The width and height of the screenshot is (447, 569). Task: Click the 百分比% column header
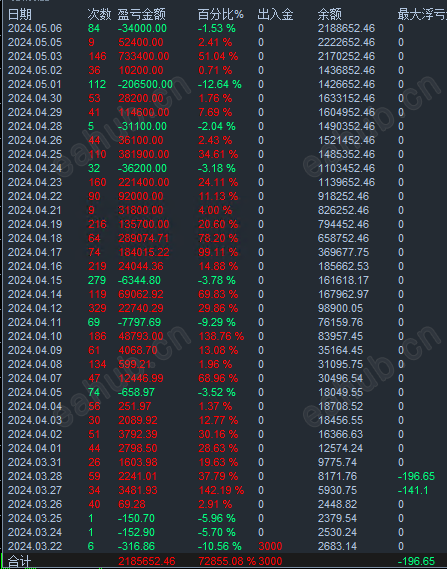click(221, 15)
